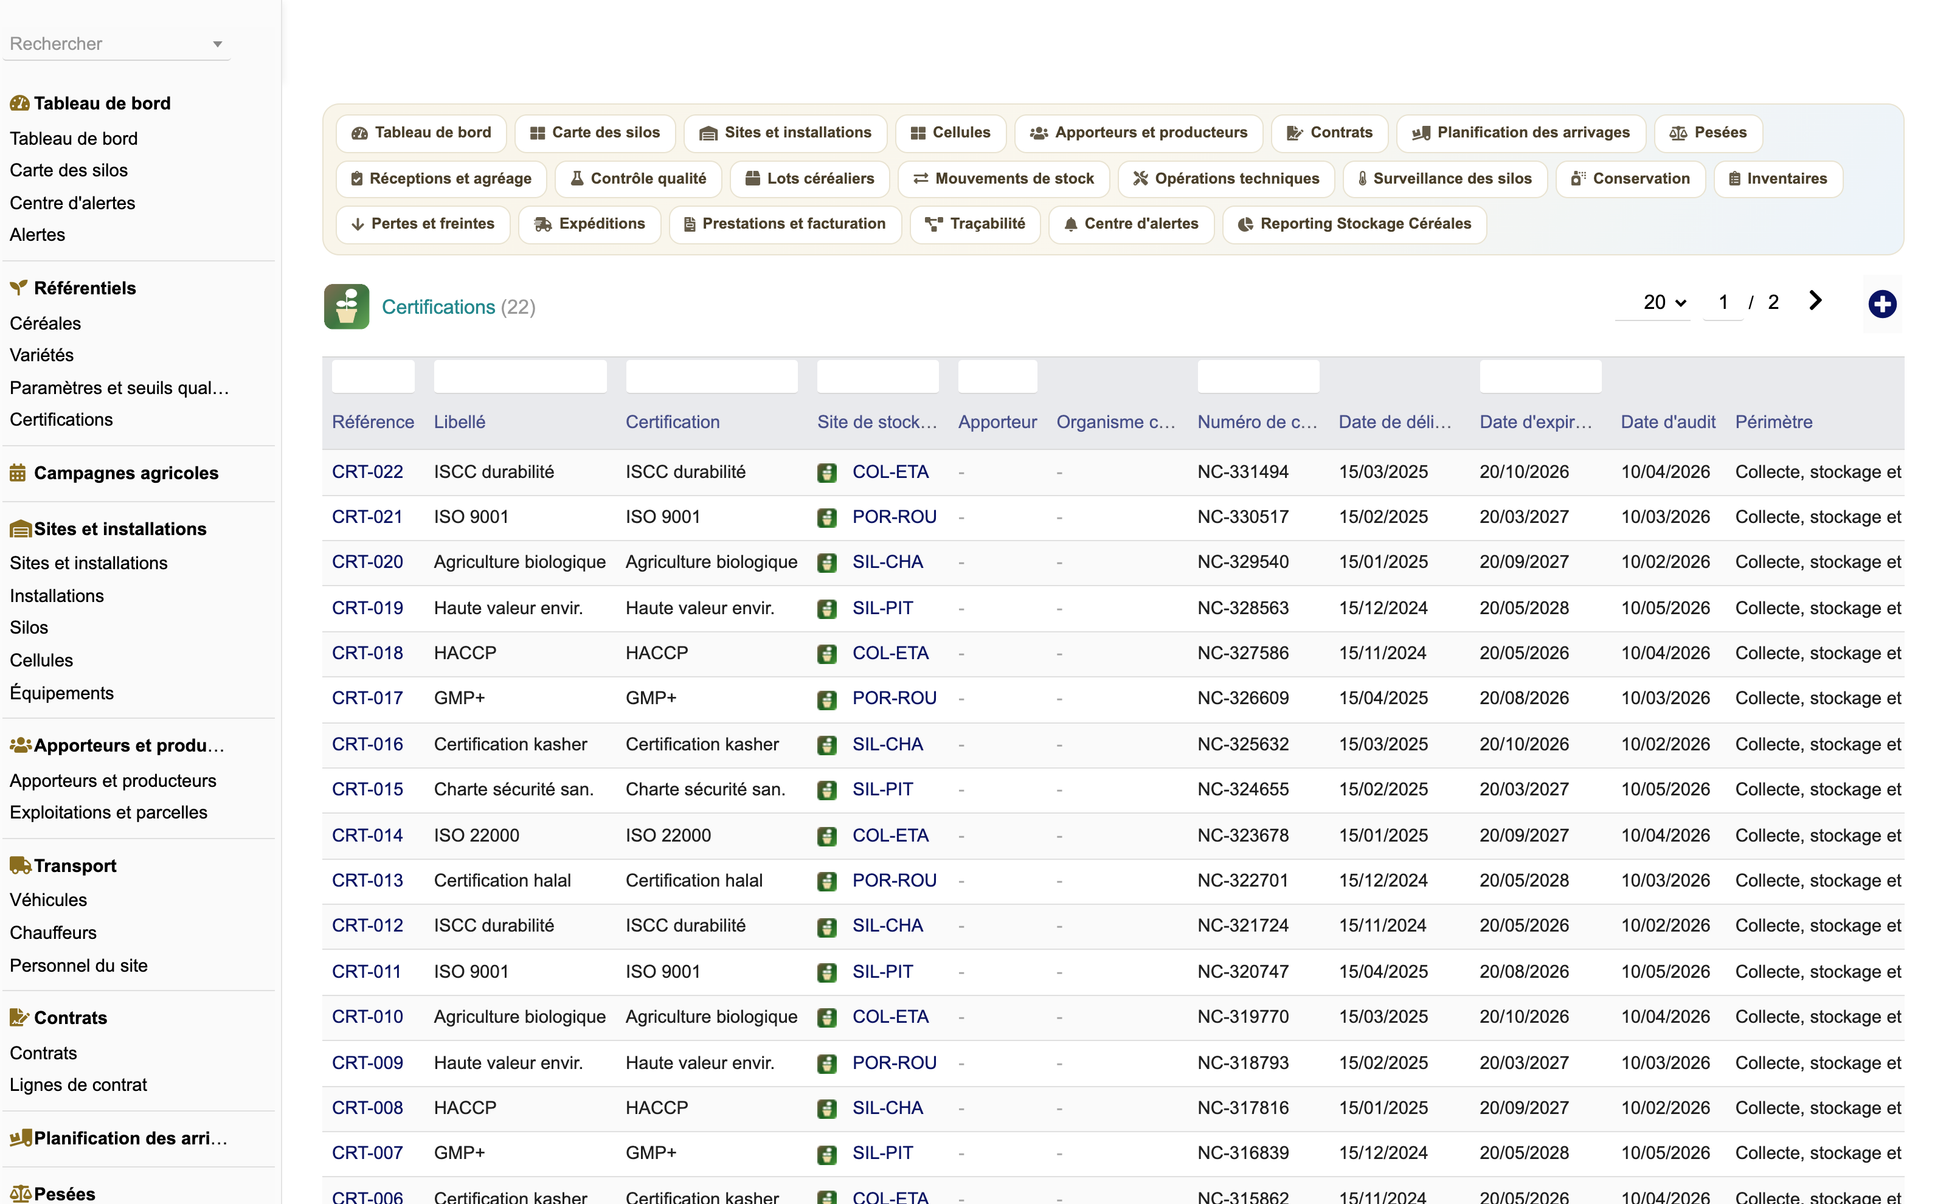Open Expéditions tab
The width and height of the screenshot is (1946, 1204).
tap(590, 224)
